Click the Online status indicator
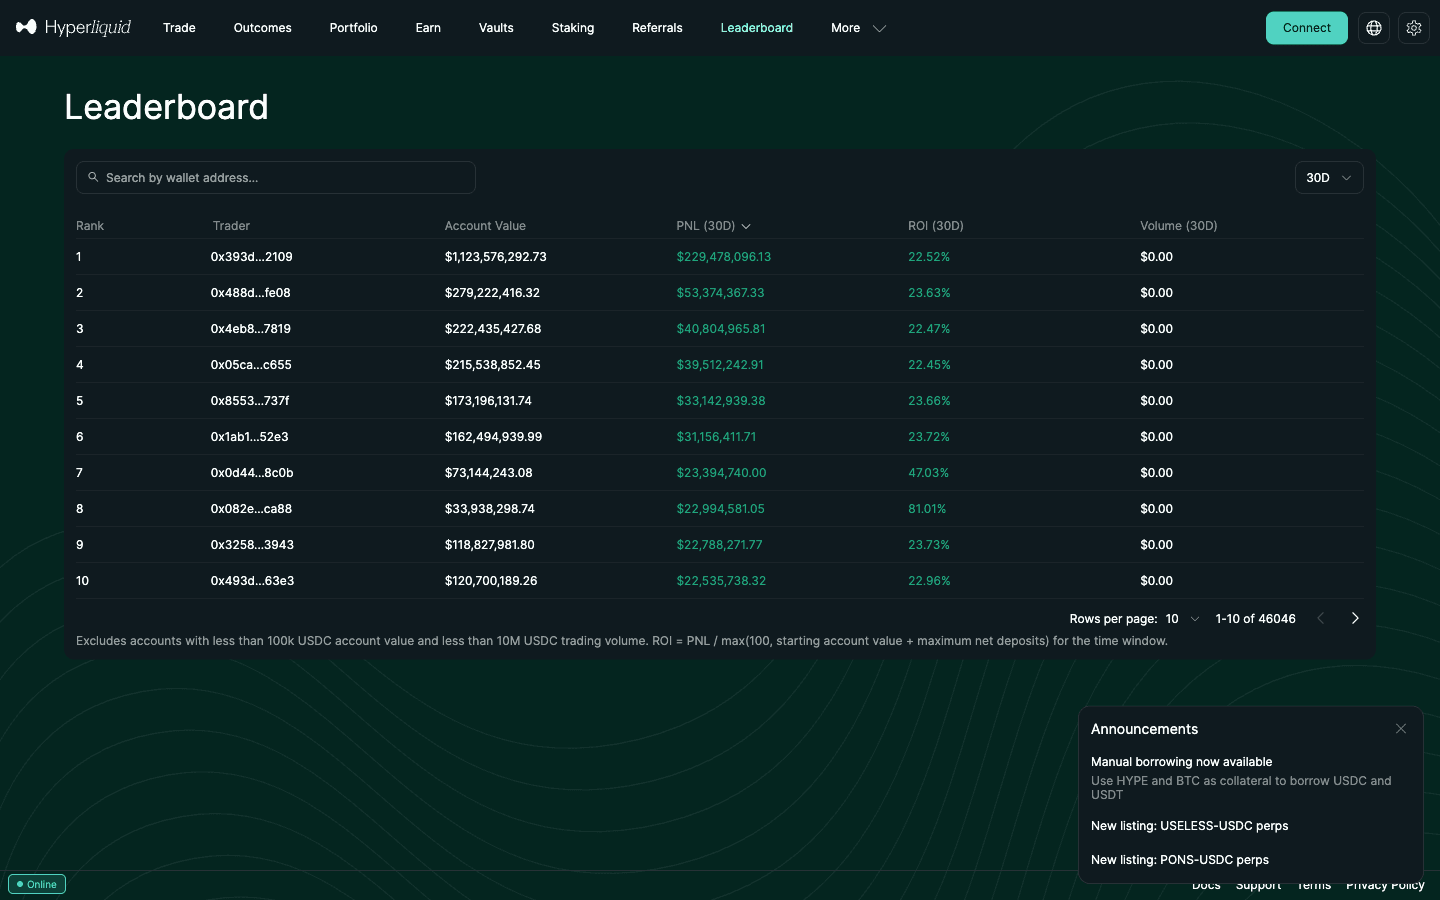 (37, 884)
